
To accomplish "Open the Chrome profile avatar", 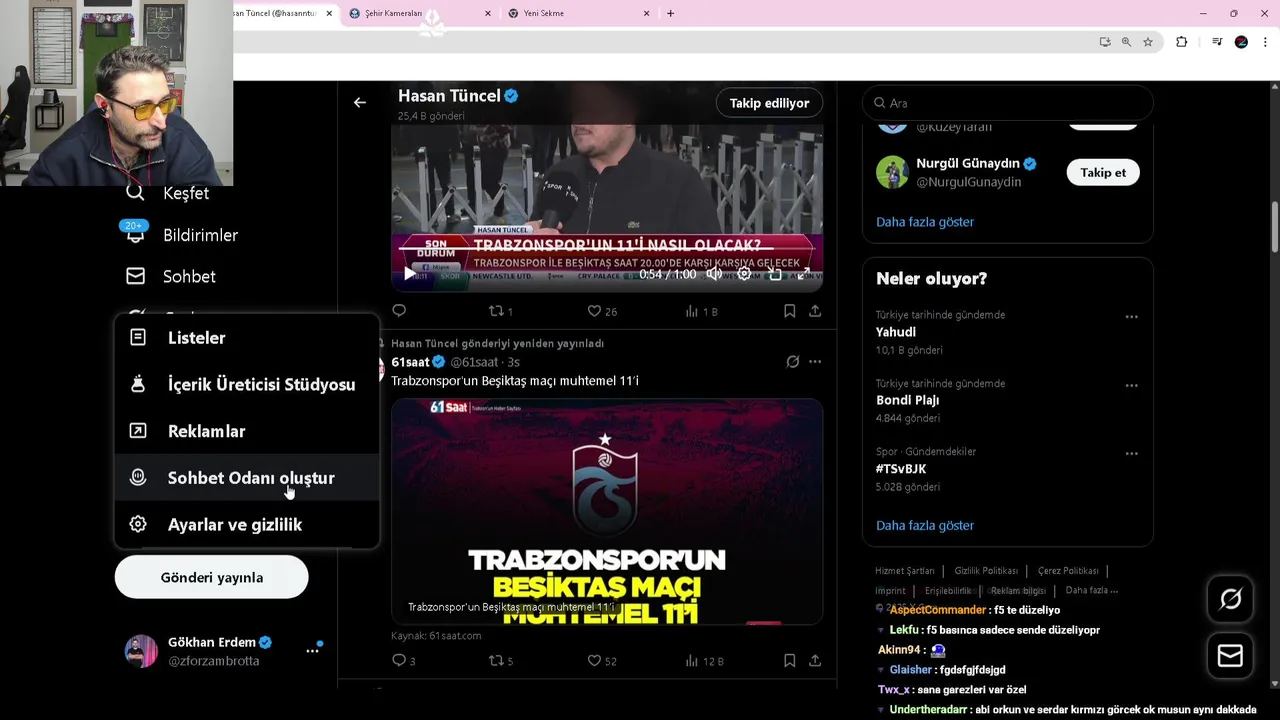I will pos(1241,42).
